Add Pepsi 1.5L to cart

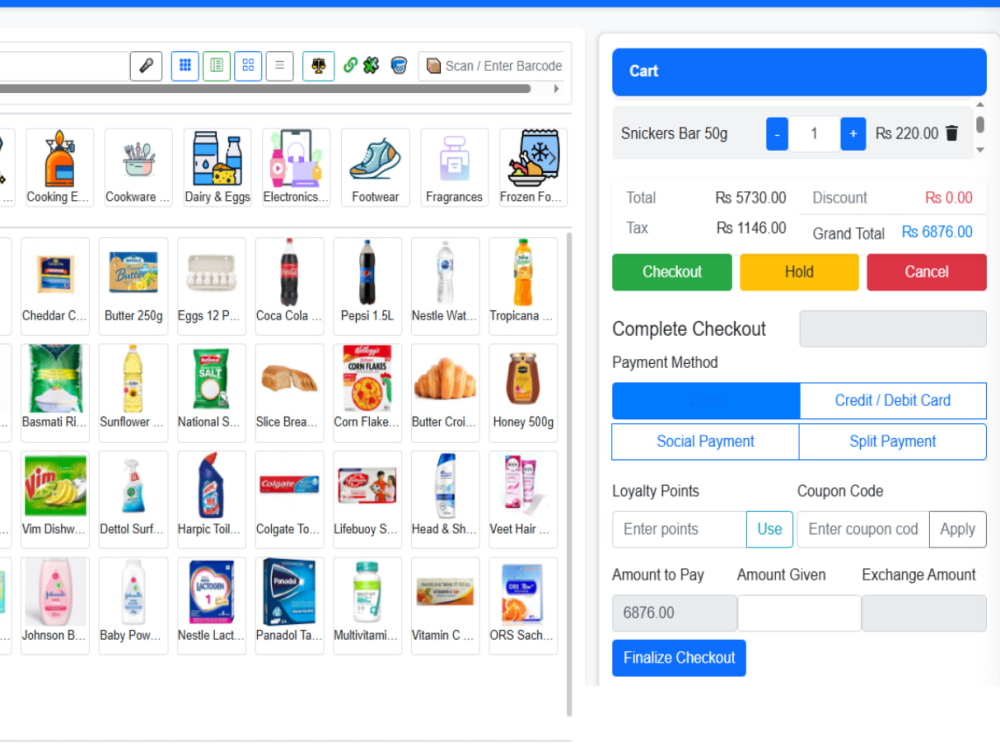click(367, 286)
